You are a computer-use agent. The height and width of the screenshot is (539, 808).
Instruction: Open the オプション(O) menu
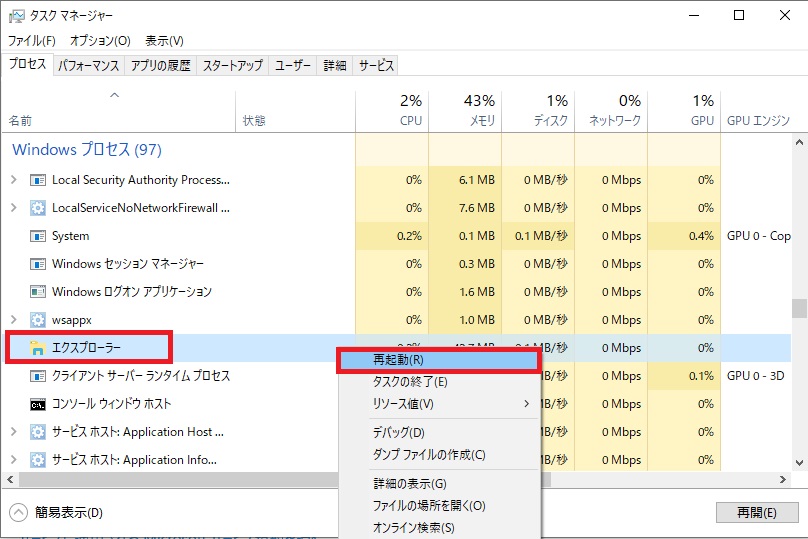point(100,40)
